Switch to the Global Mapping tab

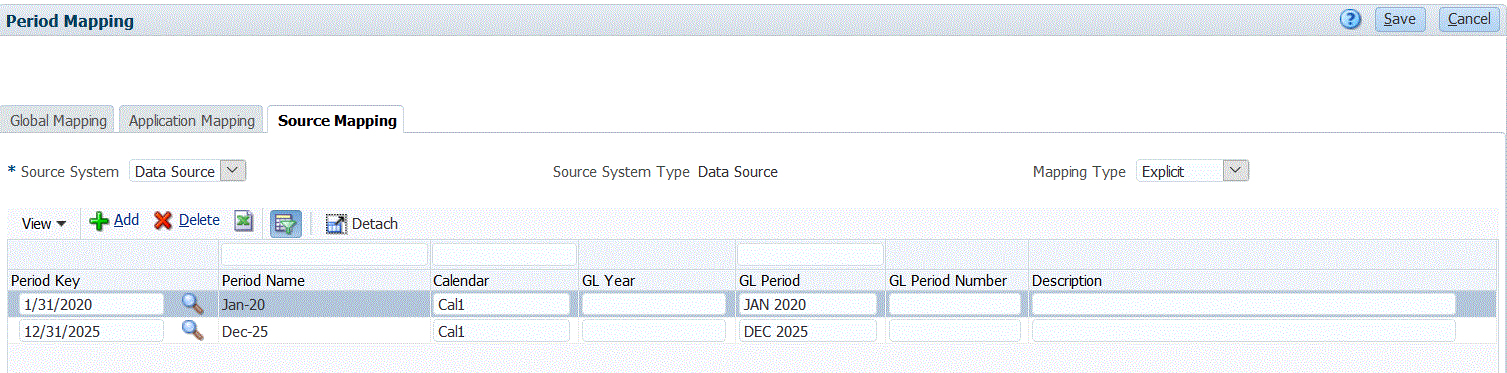pos(58,120)
